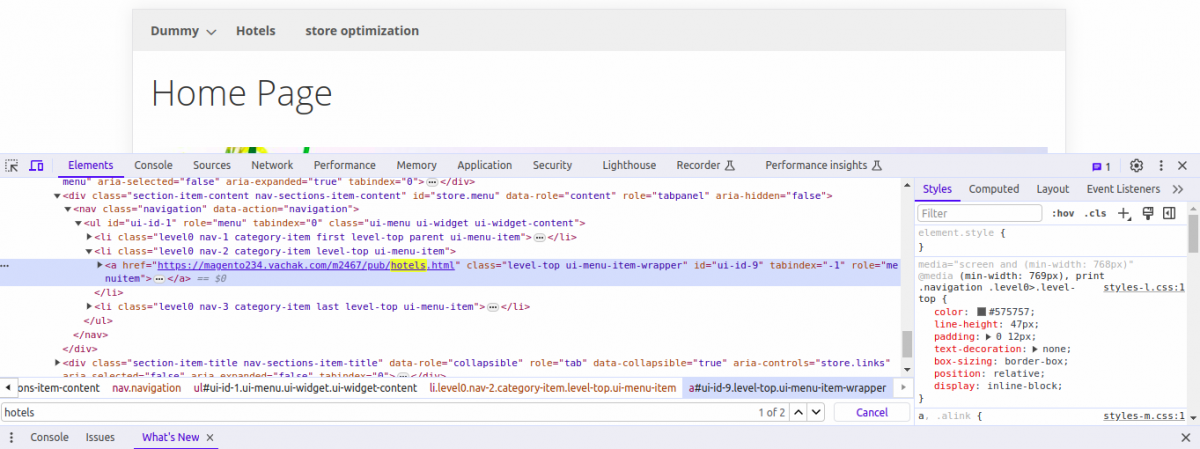Select the Styles sidebar tab
This screenshot has height=449, width=1200.
[937, 189]
